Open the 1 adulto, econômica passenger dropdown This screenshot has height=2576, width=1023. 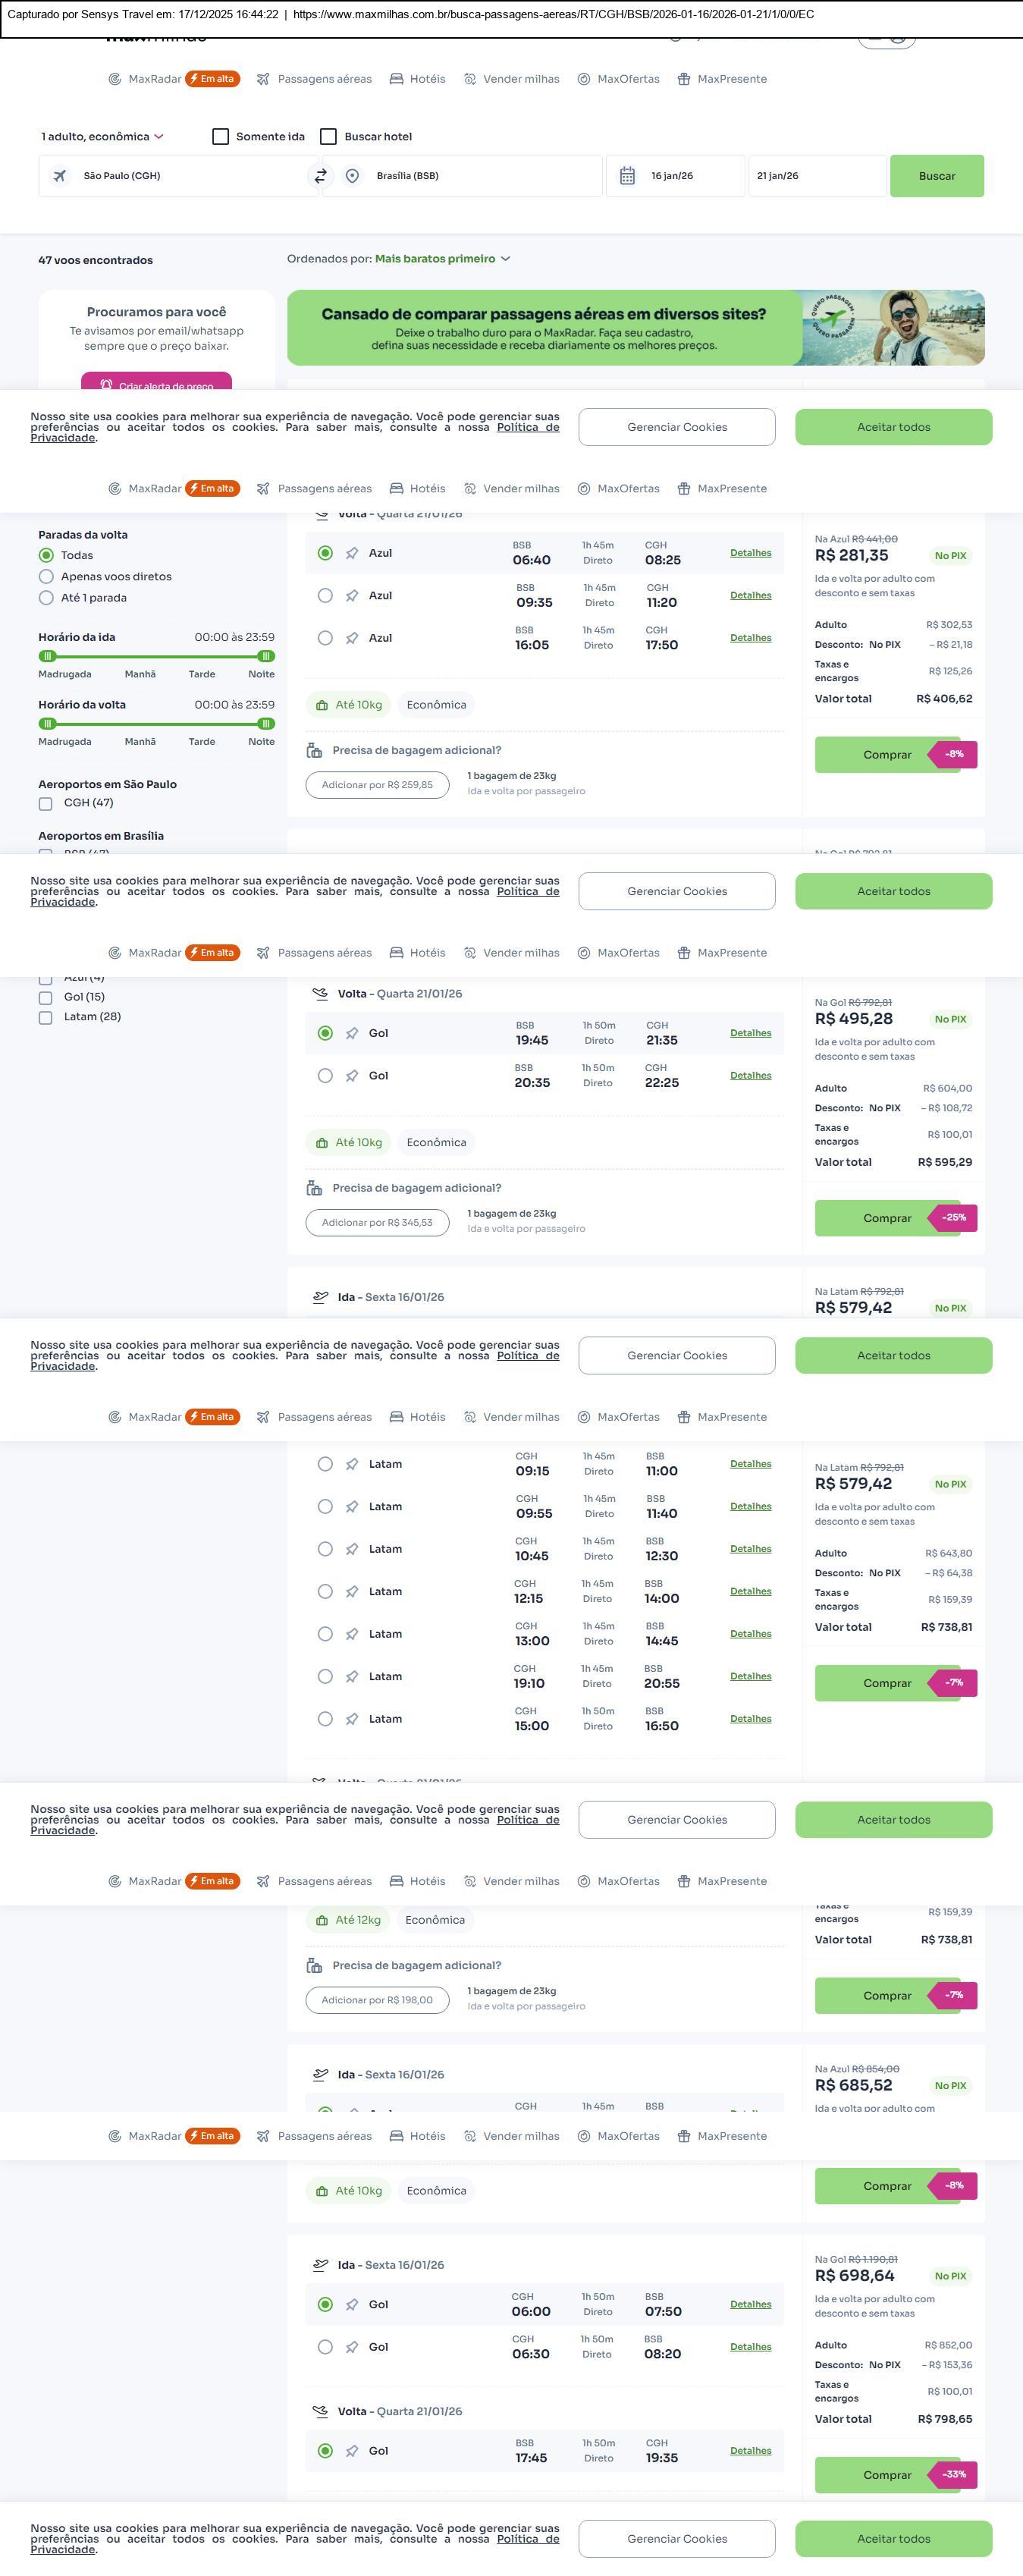click(102, 137)
